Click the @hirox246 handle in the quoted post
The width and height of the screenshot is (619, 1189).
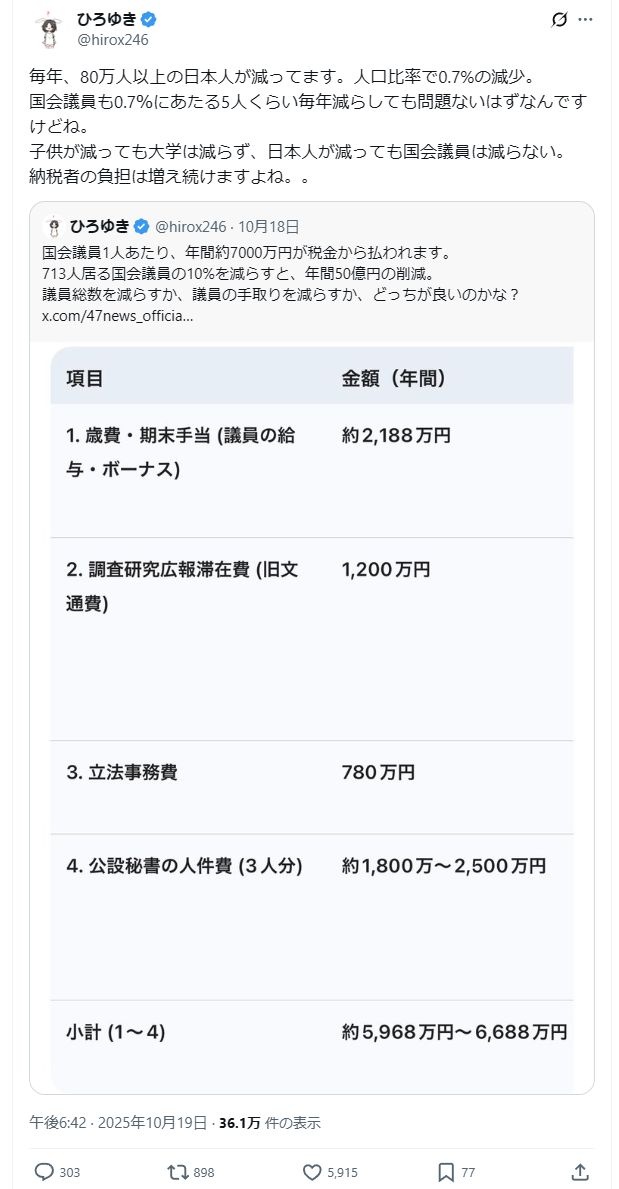190,227
